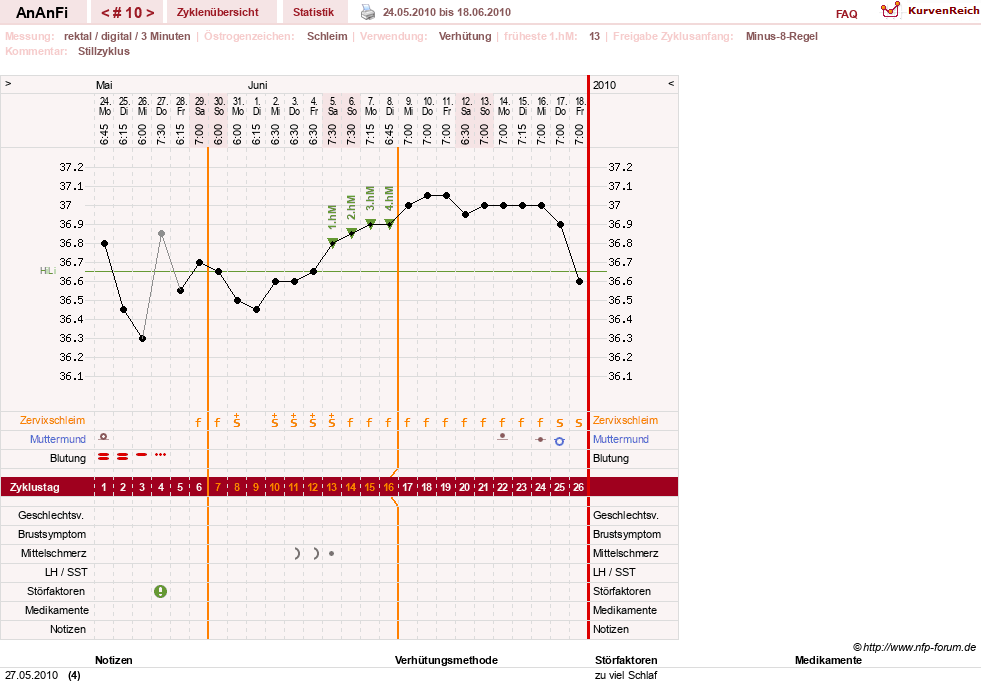This screenshot has height=699, width=981.
Task: Click the 1.hM green triangle marker
Action: 333,243
